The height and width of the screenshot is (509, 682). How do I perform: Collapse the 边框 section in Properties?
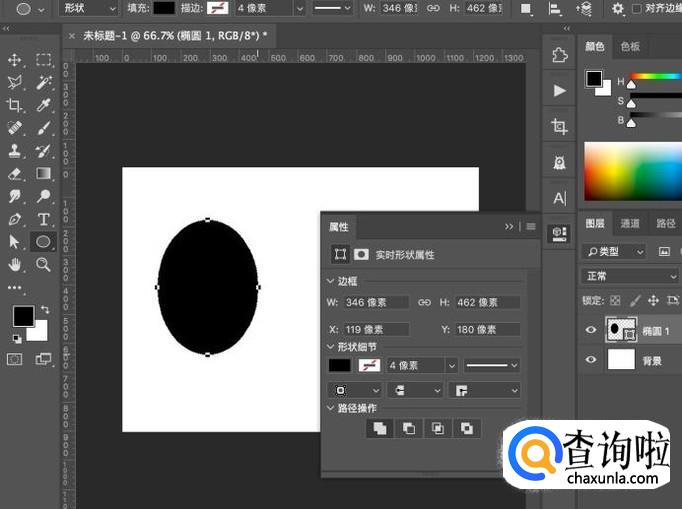331,282
